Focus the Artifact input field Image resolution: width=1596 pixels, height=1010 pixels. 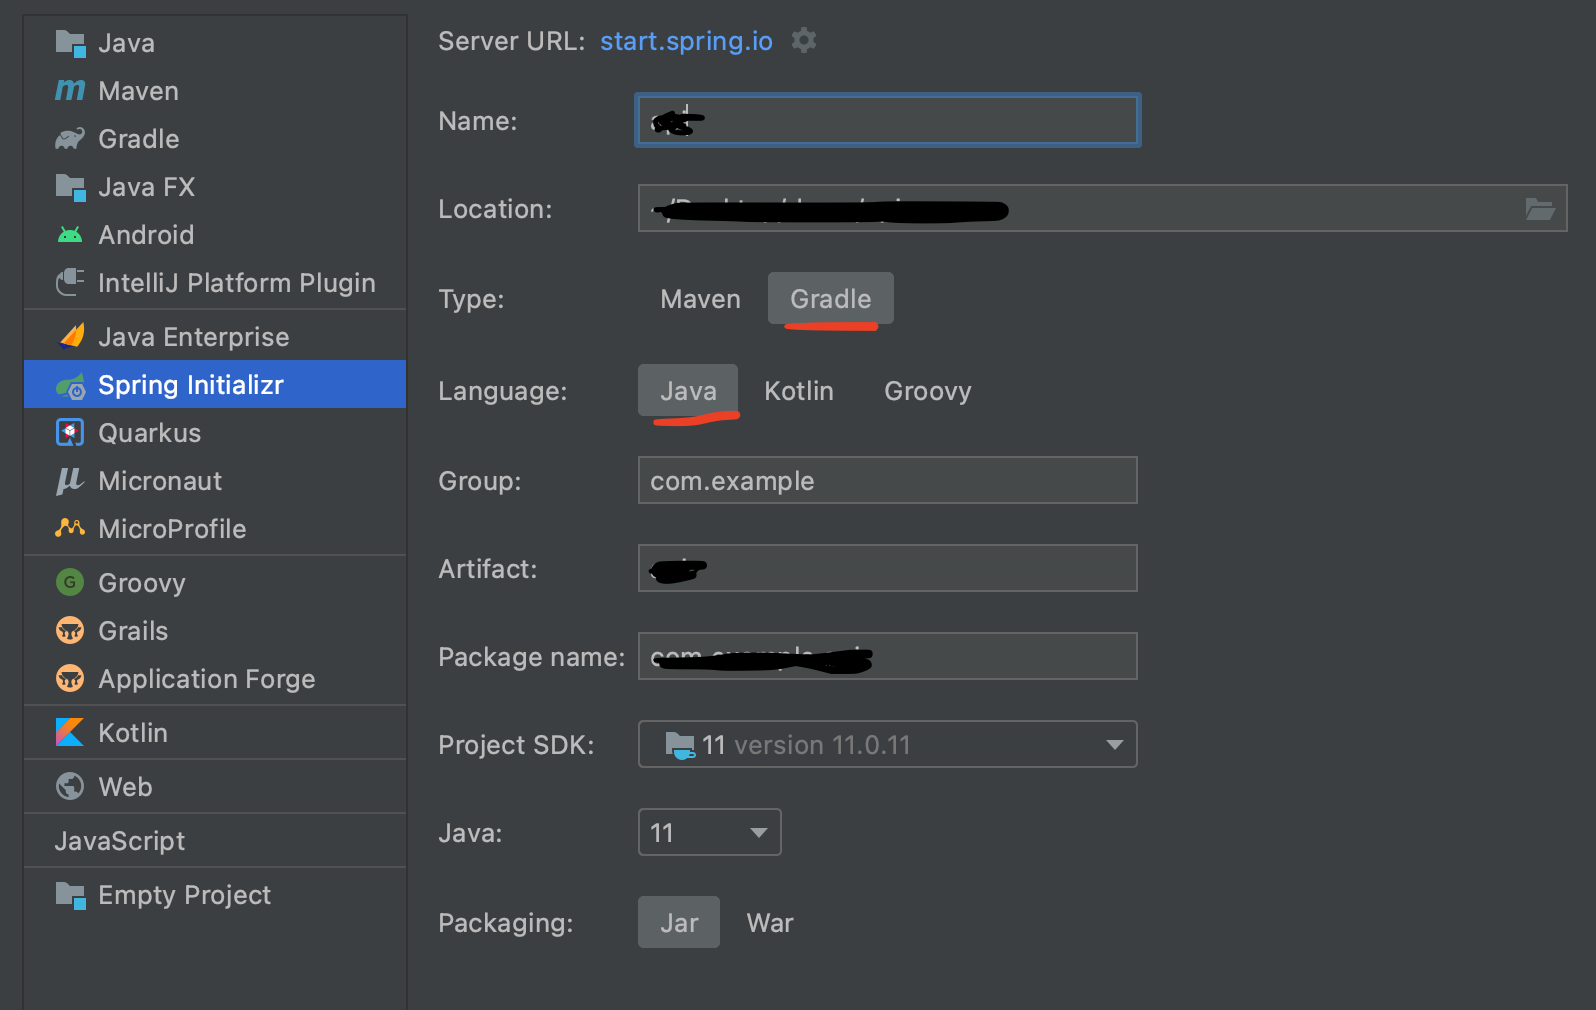[x=888, y=568]
